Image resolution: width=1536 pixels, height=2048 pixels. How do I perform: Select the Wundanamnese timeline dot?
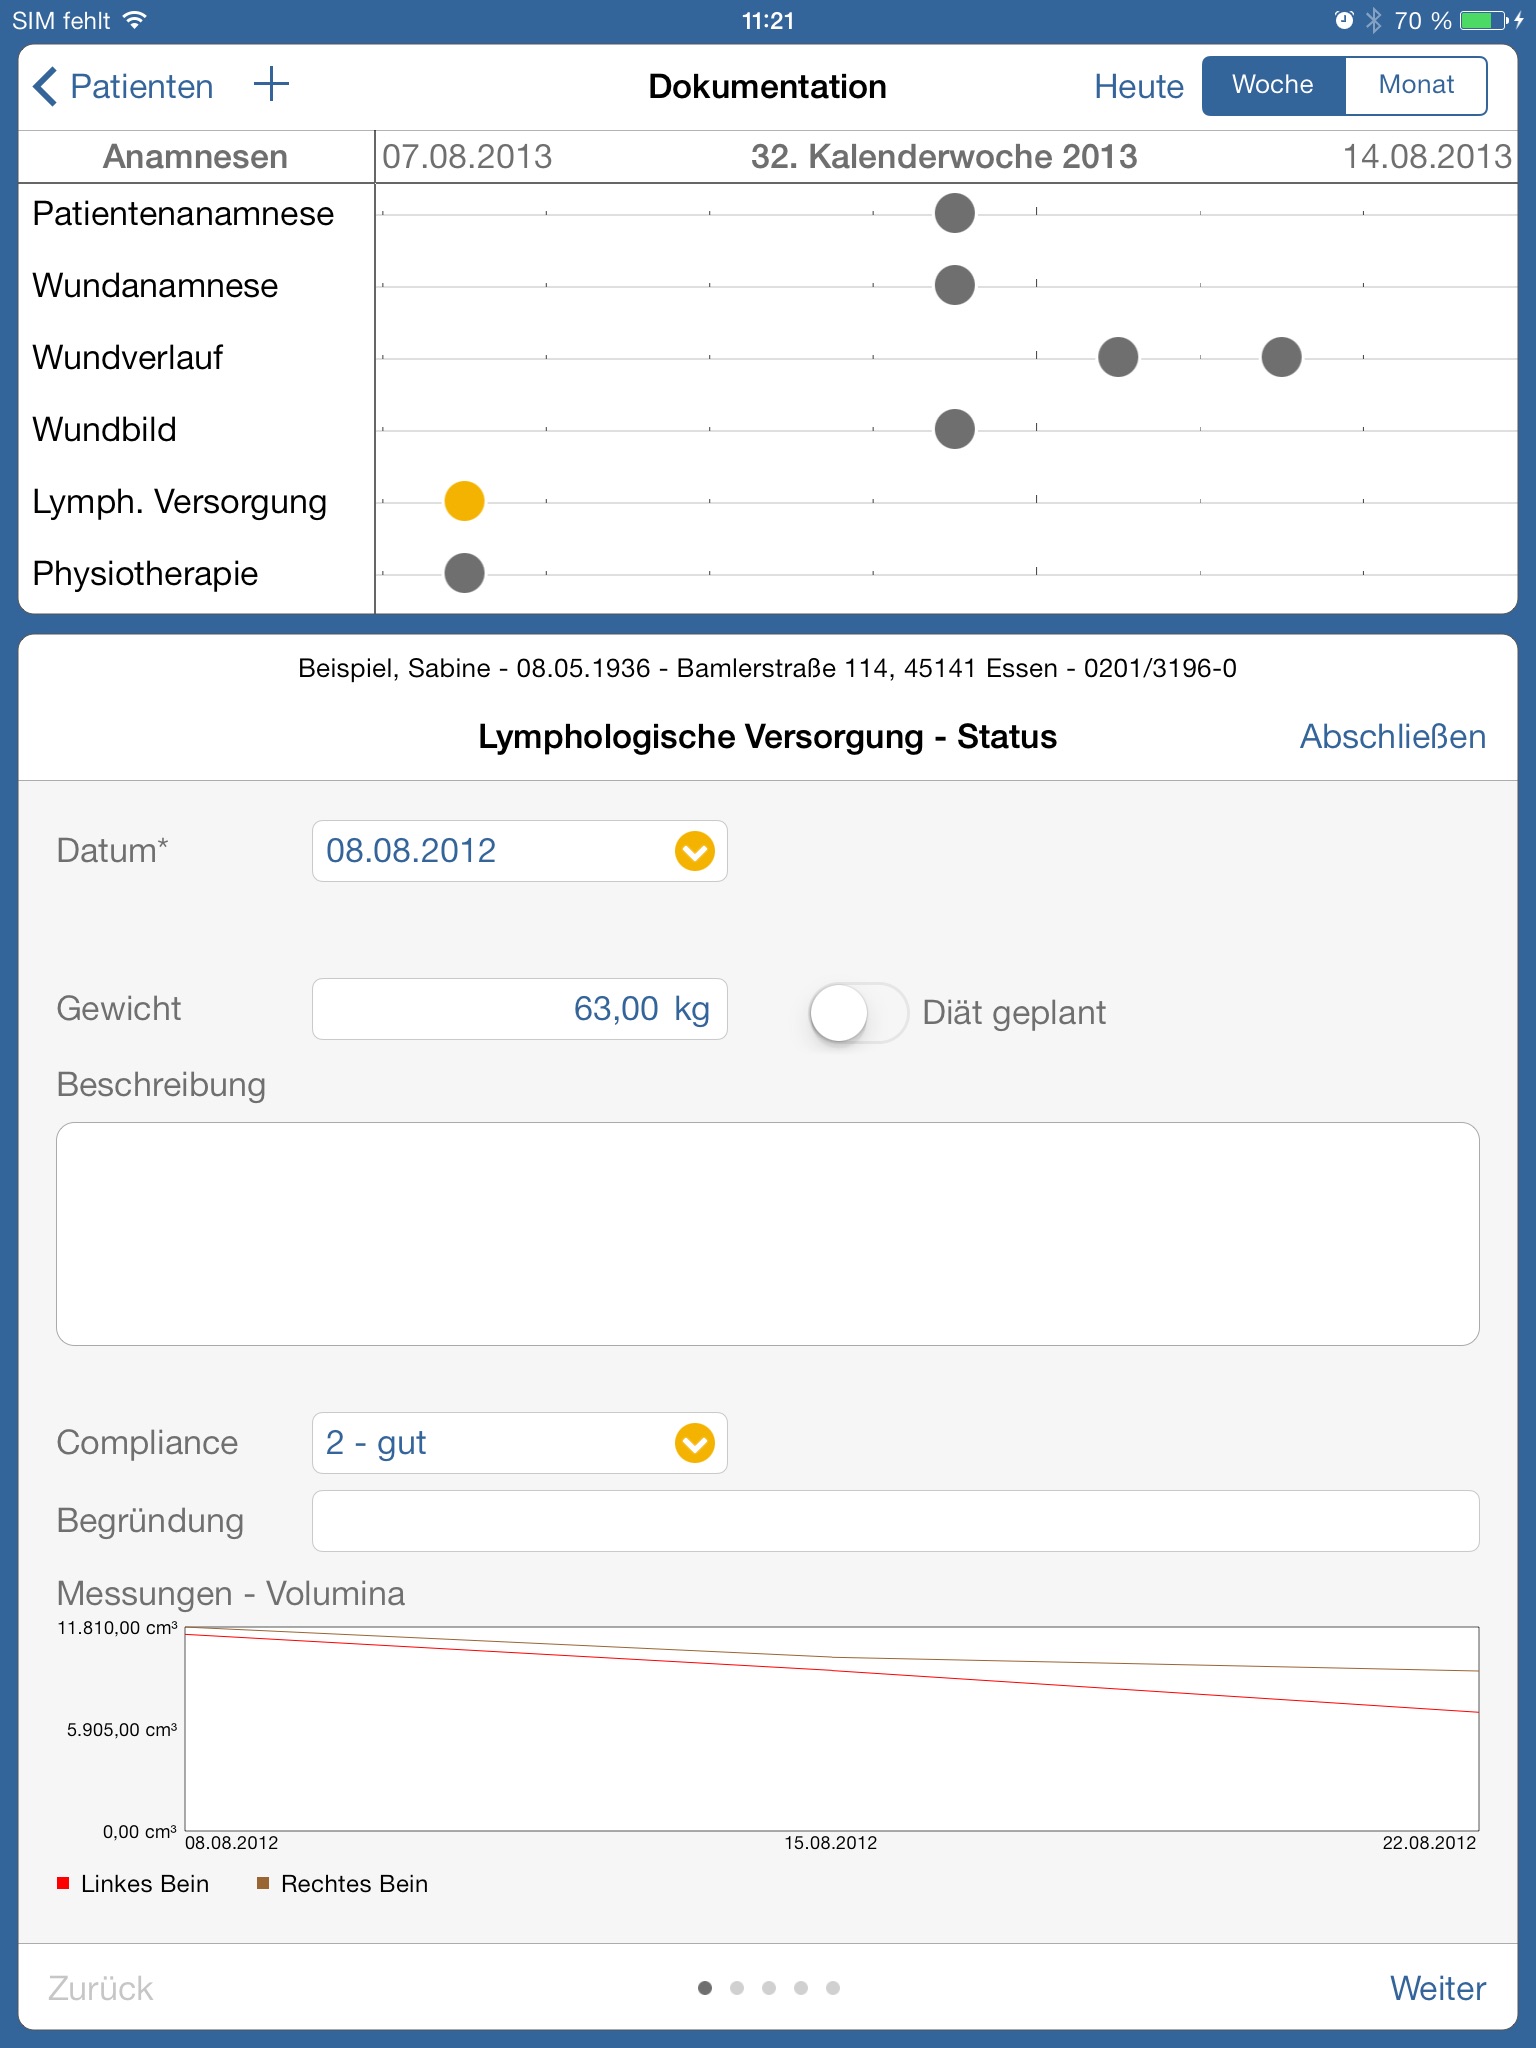click(x=955, y=285)
